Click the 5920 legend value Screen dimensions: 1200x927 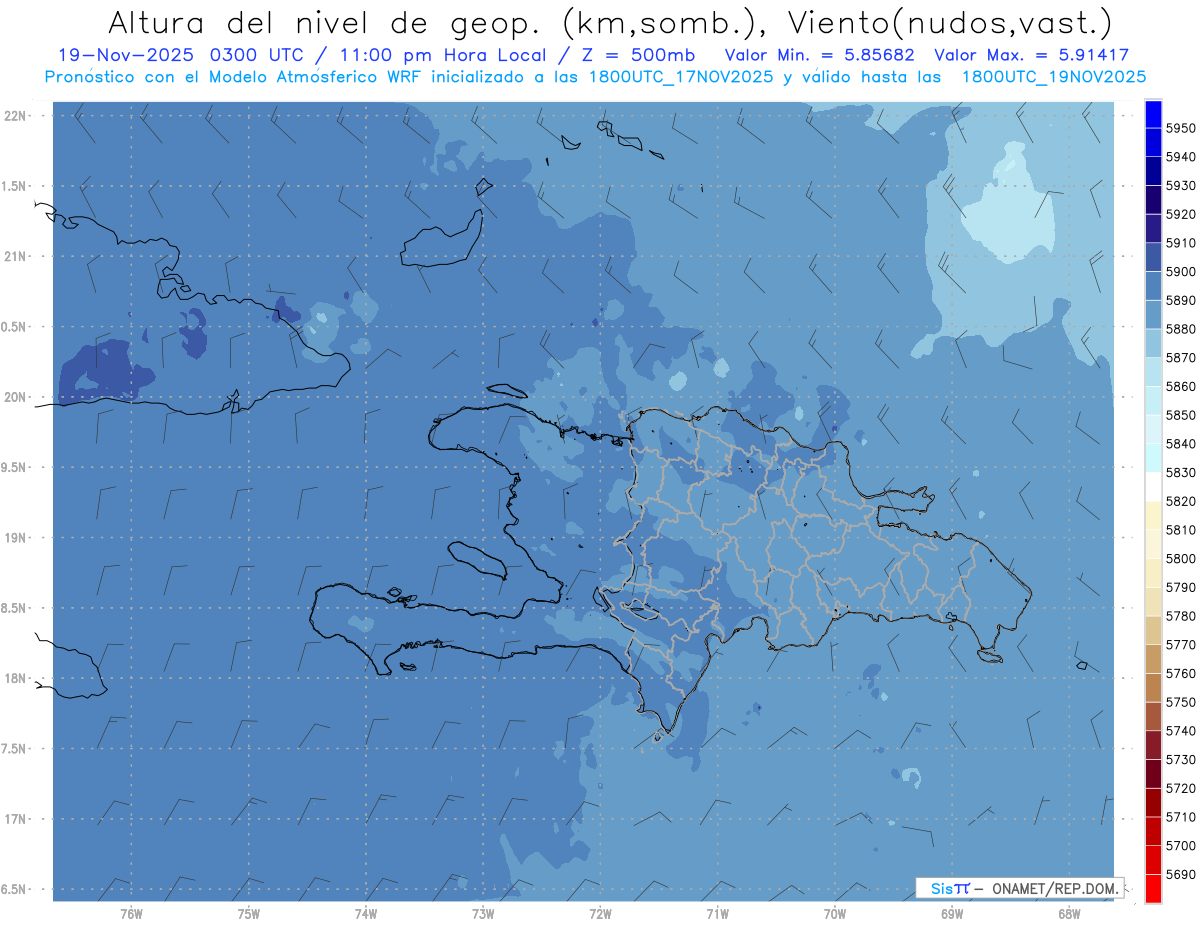point(1180,214)
